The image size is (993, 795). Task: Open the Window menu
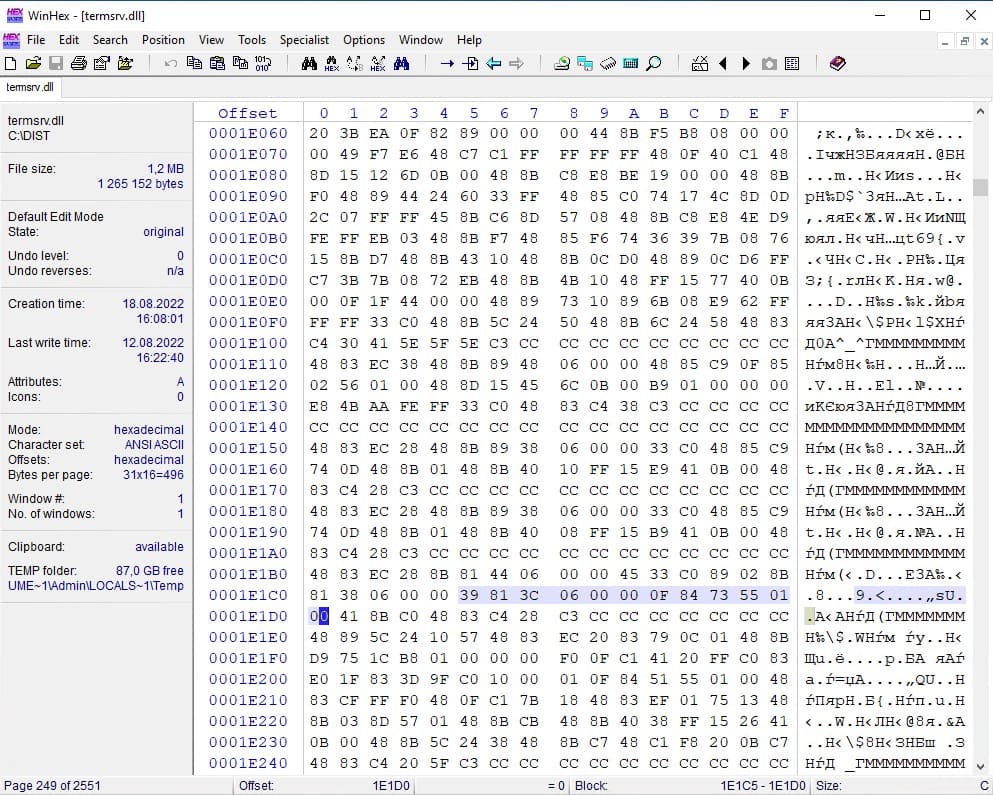(421, 40)
